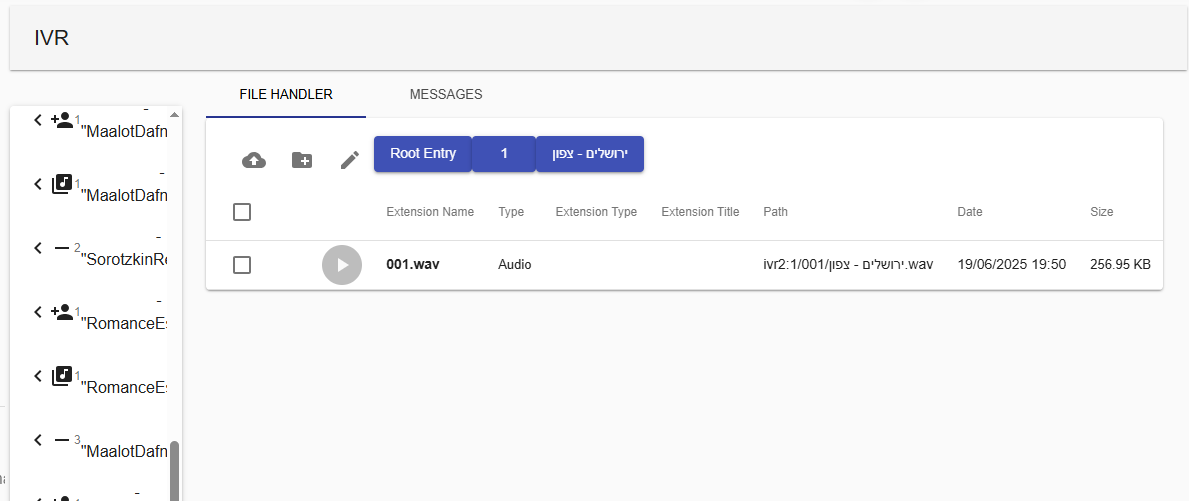The height and width of the screenshot is (501, 1189).
Task: Expand the SorotzkinRe tree chevron
Action: point(37,248)
